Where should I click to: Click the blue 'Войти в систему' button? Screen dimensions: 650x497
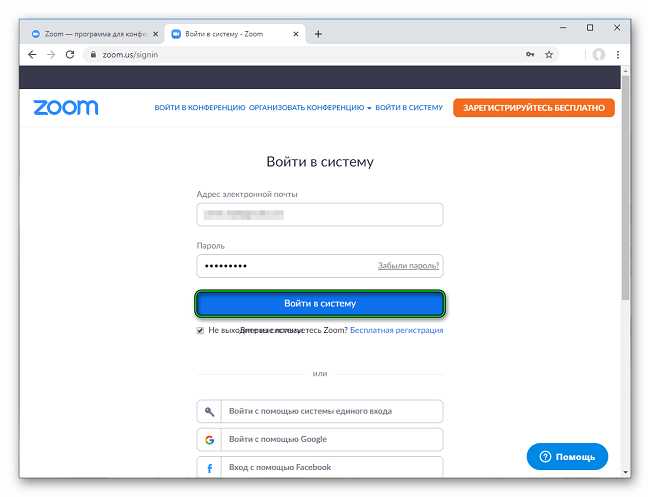[320, 304]
